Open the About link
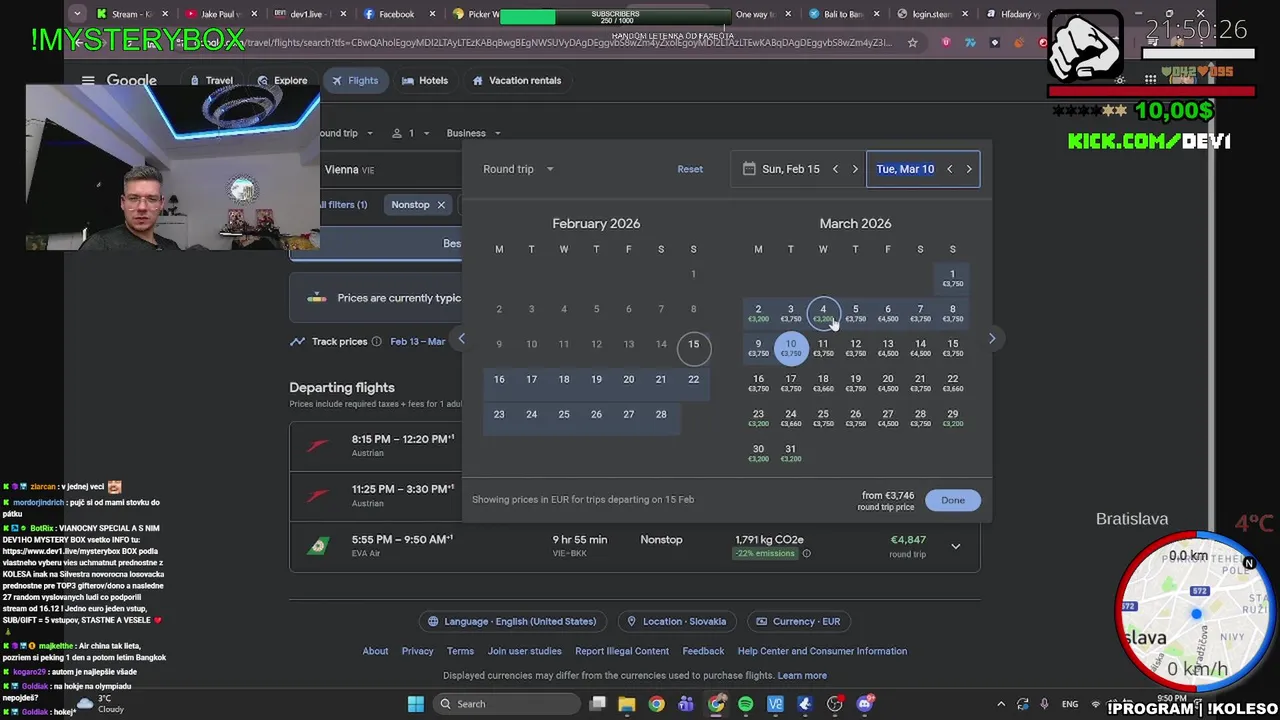The height and width of the screenshot is (720, 1280). (375, 651)
